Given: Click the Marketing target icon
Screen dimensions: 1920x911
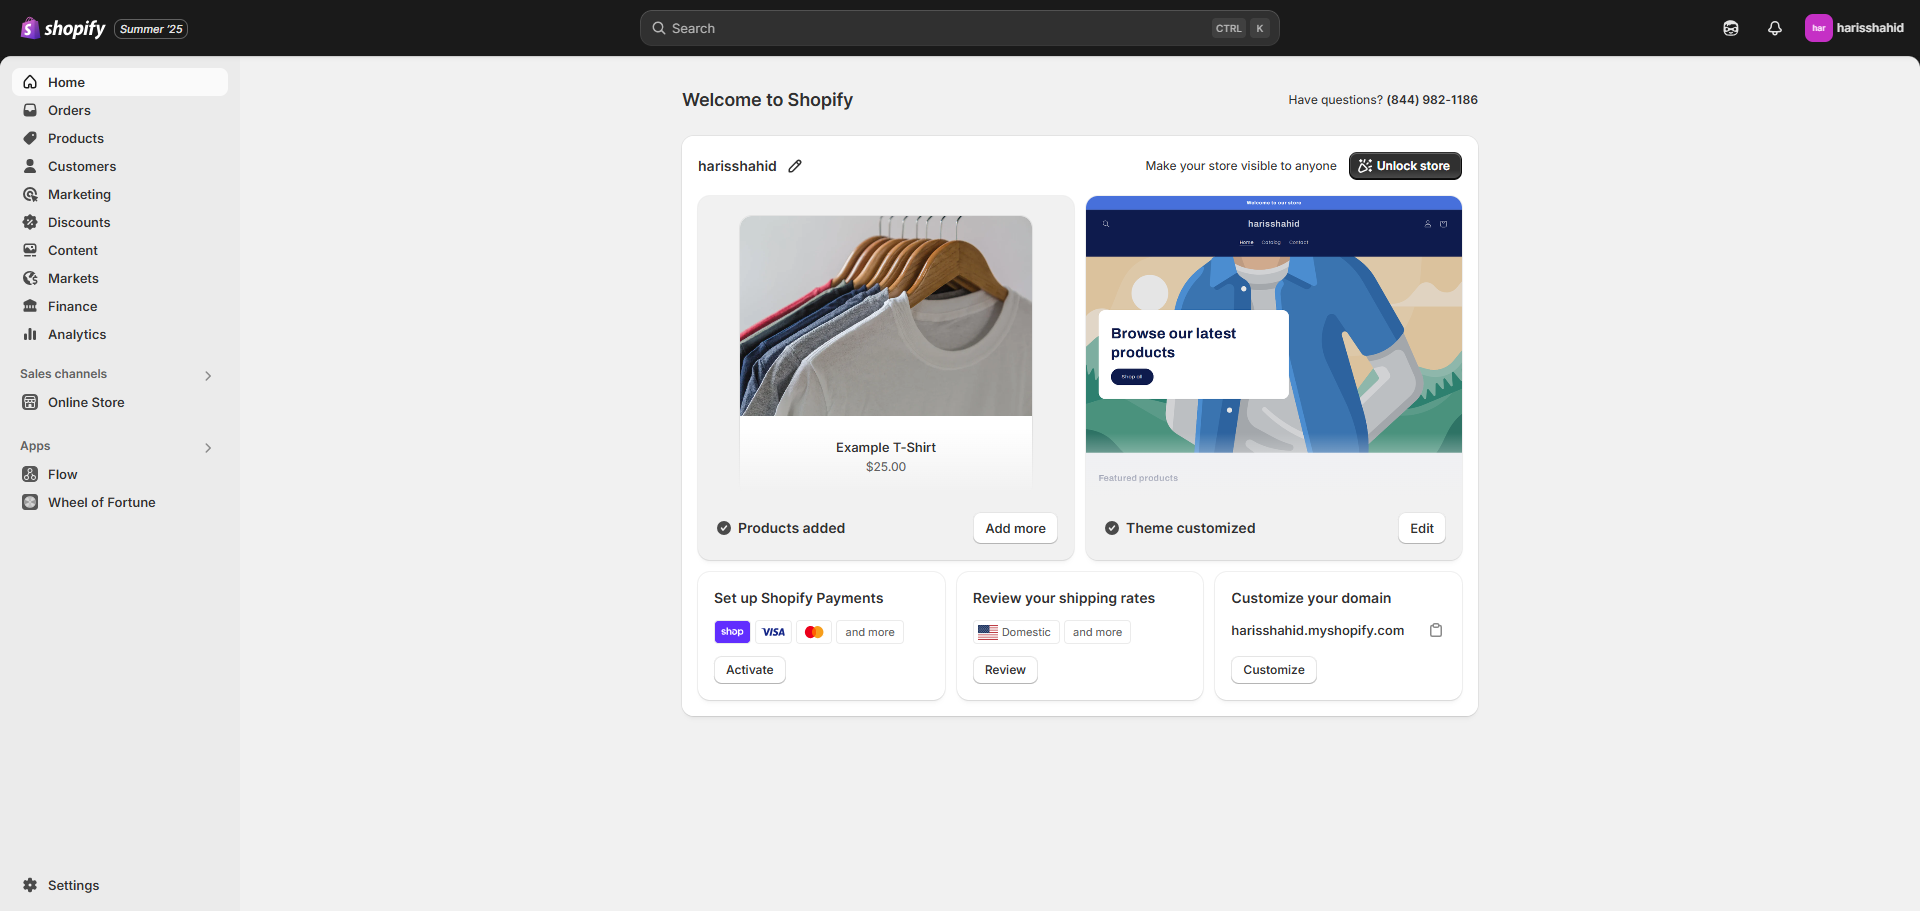Looking at the screenshot, I should point(30,194).
